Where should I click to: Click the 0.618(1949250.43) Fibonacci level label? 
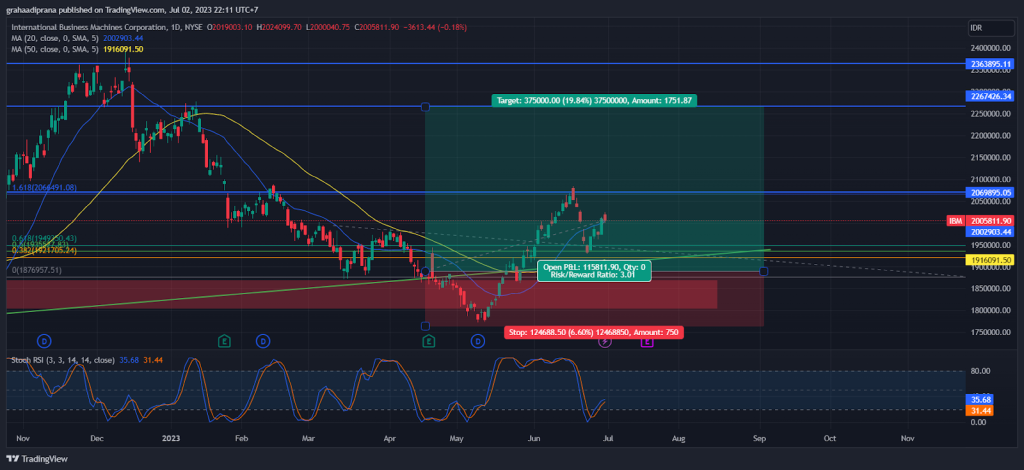44,238
